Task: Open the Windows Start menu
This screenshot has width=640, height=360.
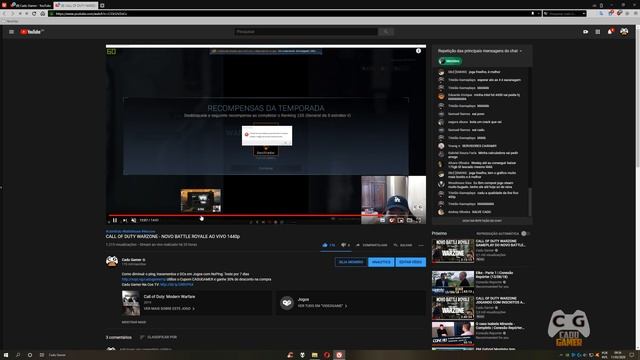Action: [x=6, y=355]
